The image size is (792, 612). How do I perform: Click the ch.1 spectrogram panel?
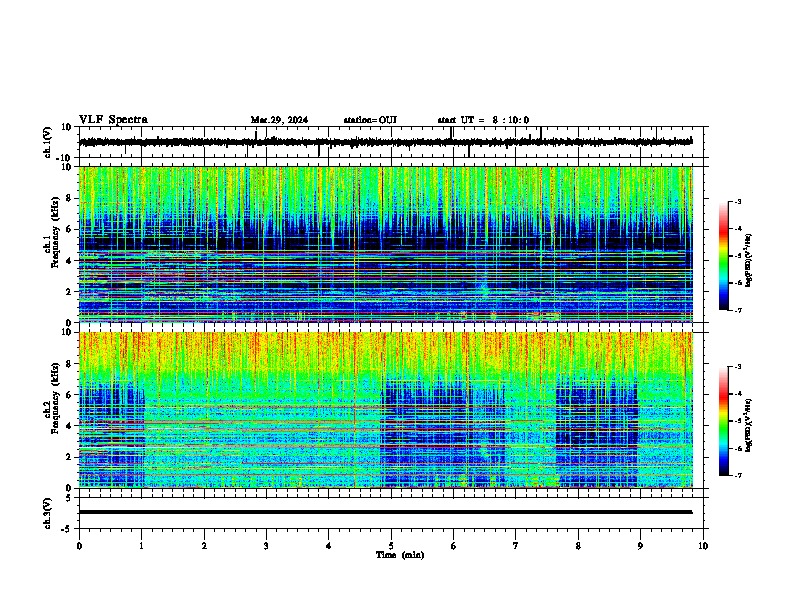tap(386, 244)
